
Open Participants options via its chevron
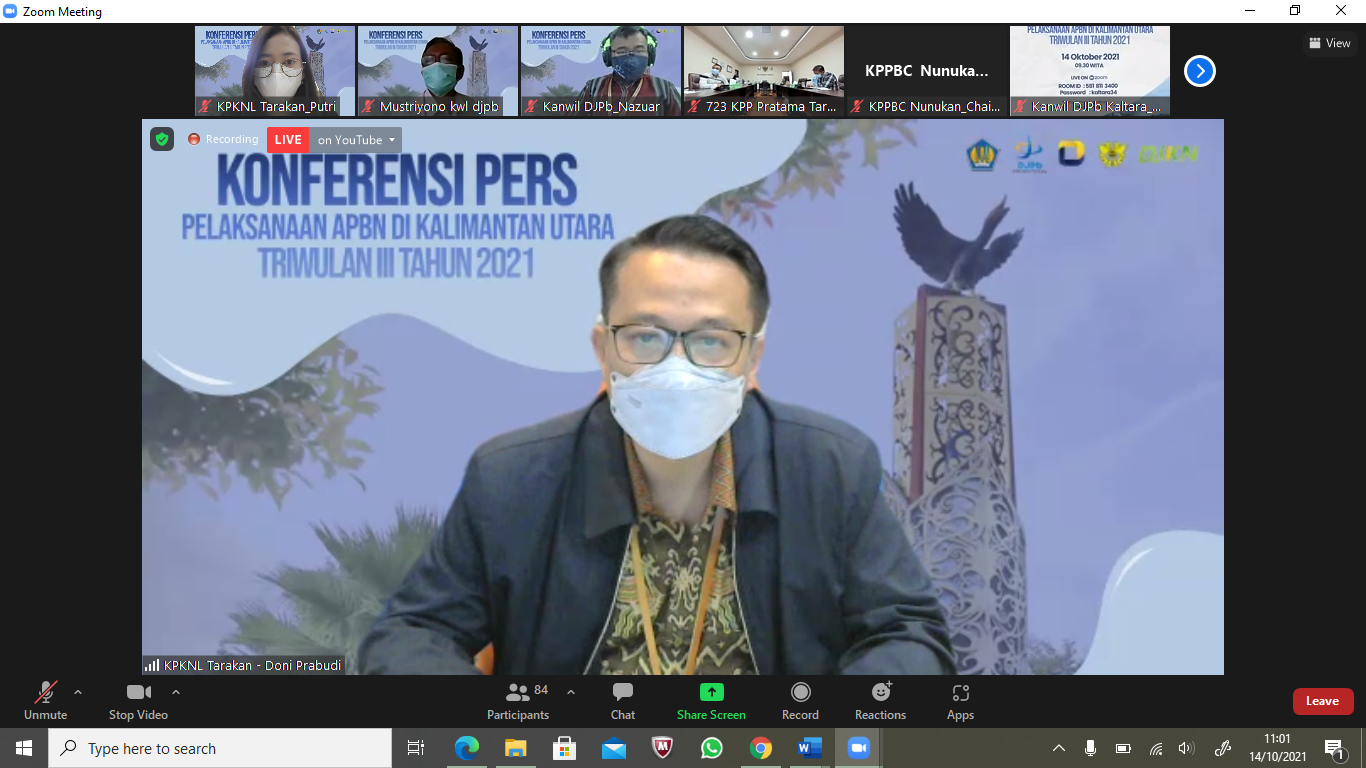pos(570,691)
